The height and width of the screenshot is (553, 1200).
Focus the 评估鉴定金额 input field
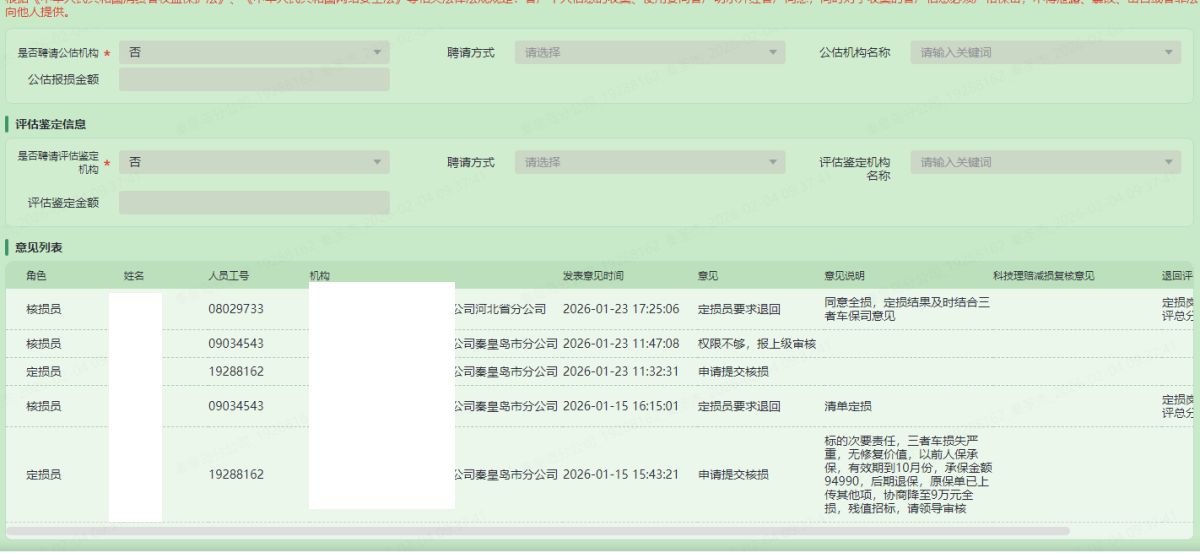click(254, 203)
